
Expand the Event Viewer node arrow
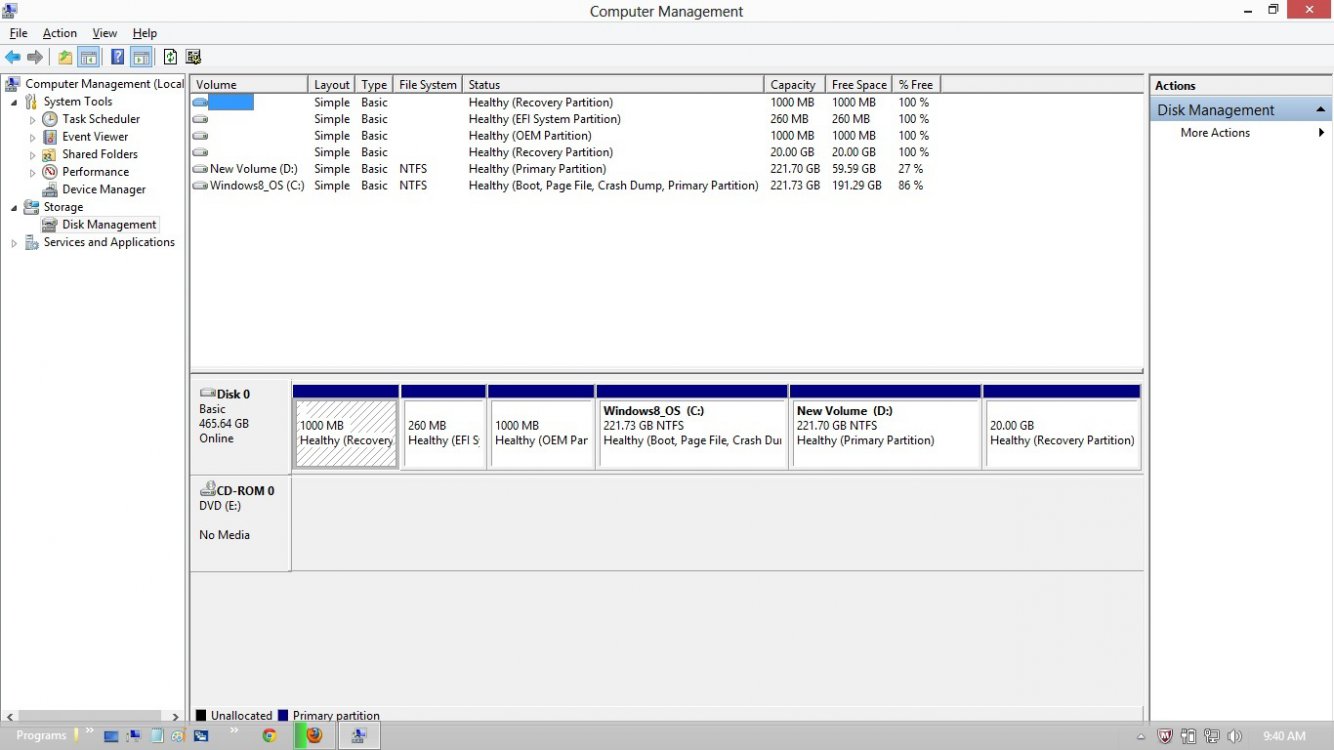[32, 137]
